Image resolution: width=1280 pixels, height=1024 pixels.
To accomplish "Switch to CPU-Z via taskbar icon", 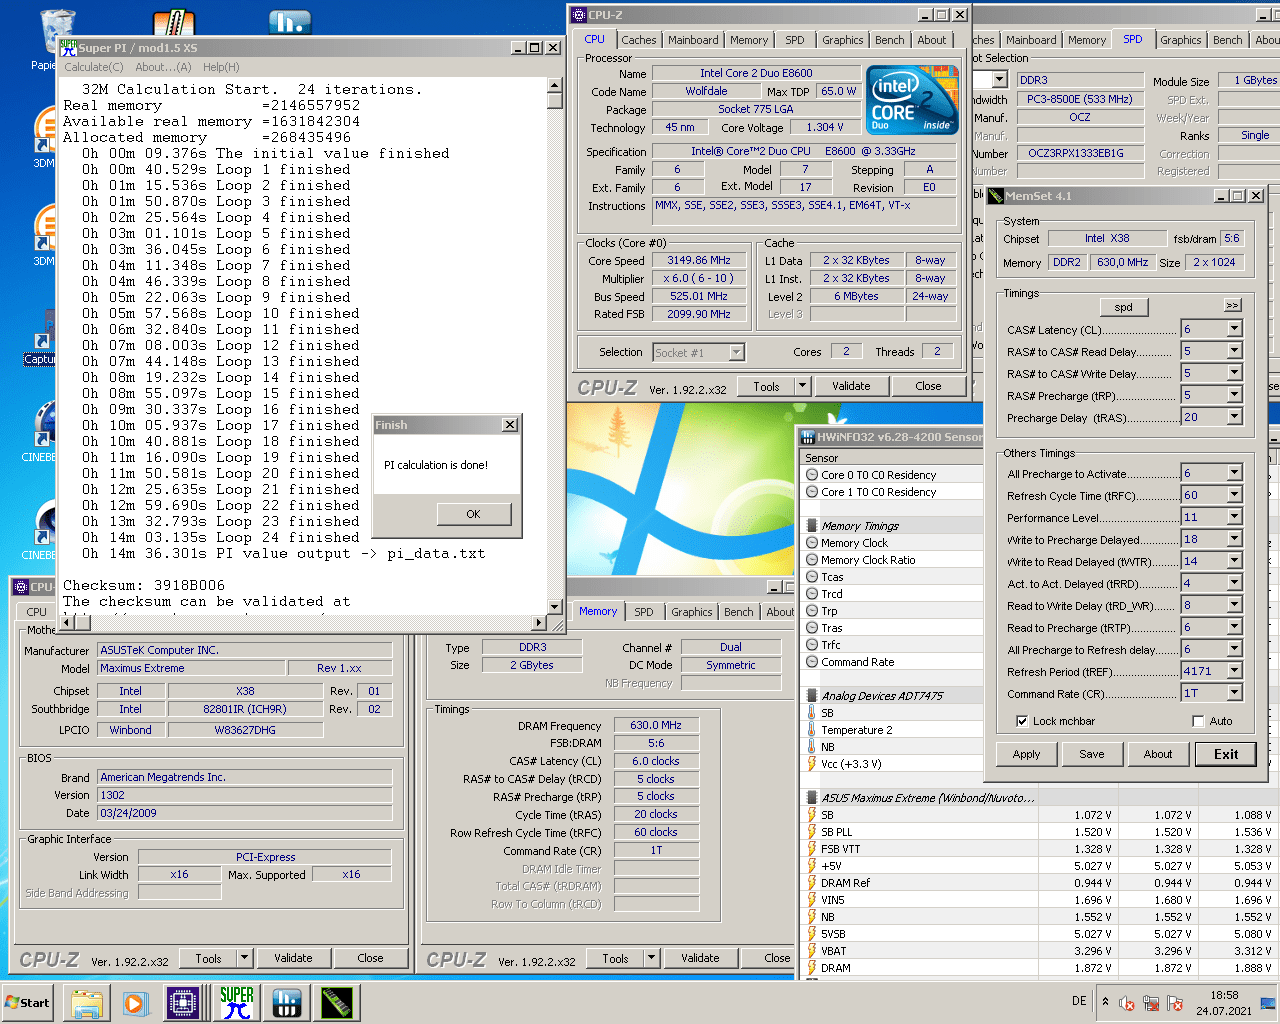I will pyautogui.click(x=184, y=1003).
